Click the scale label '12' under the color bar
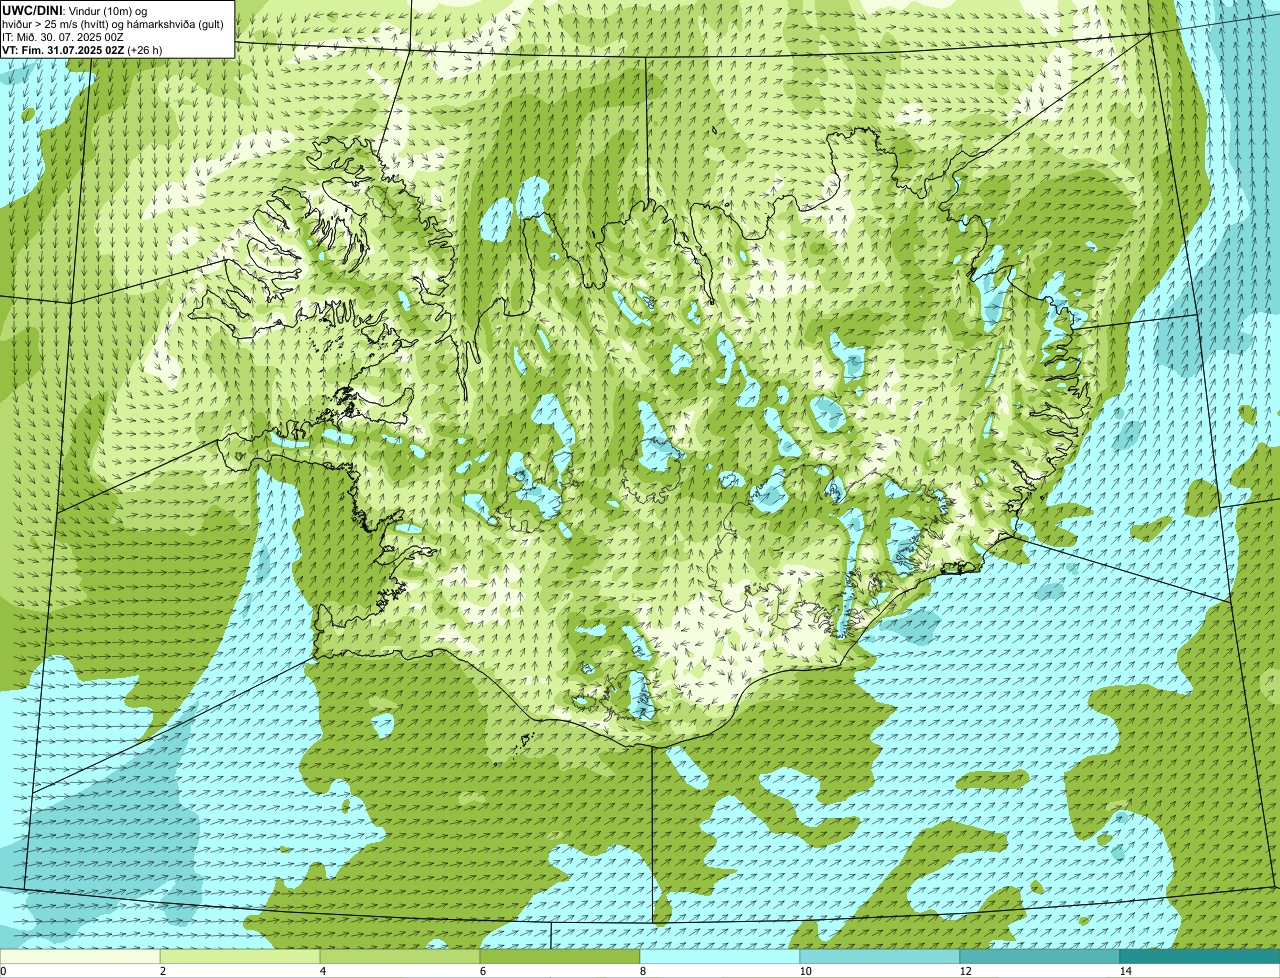 [965, 971]
